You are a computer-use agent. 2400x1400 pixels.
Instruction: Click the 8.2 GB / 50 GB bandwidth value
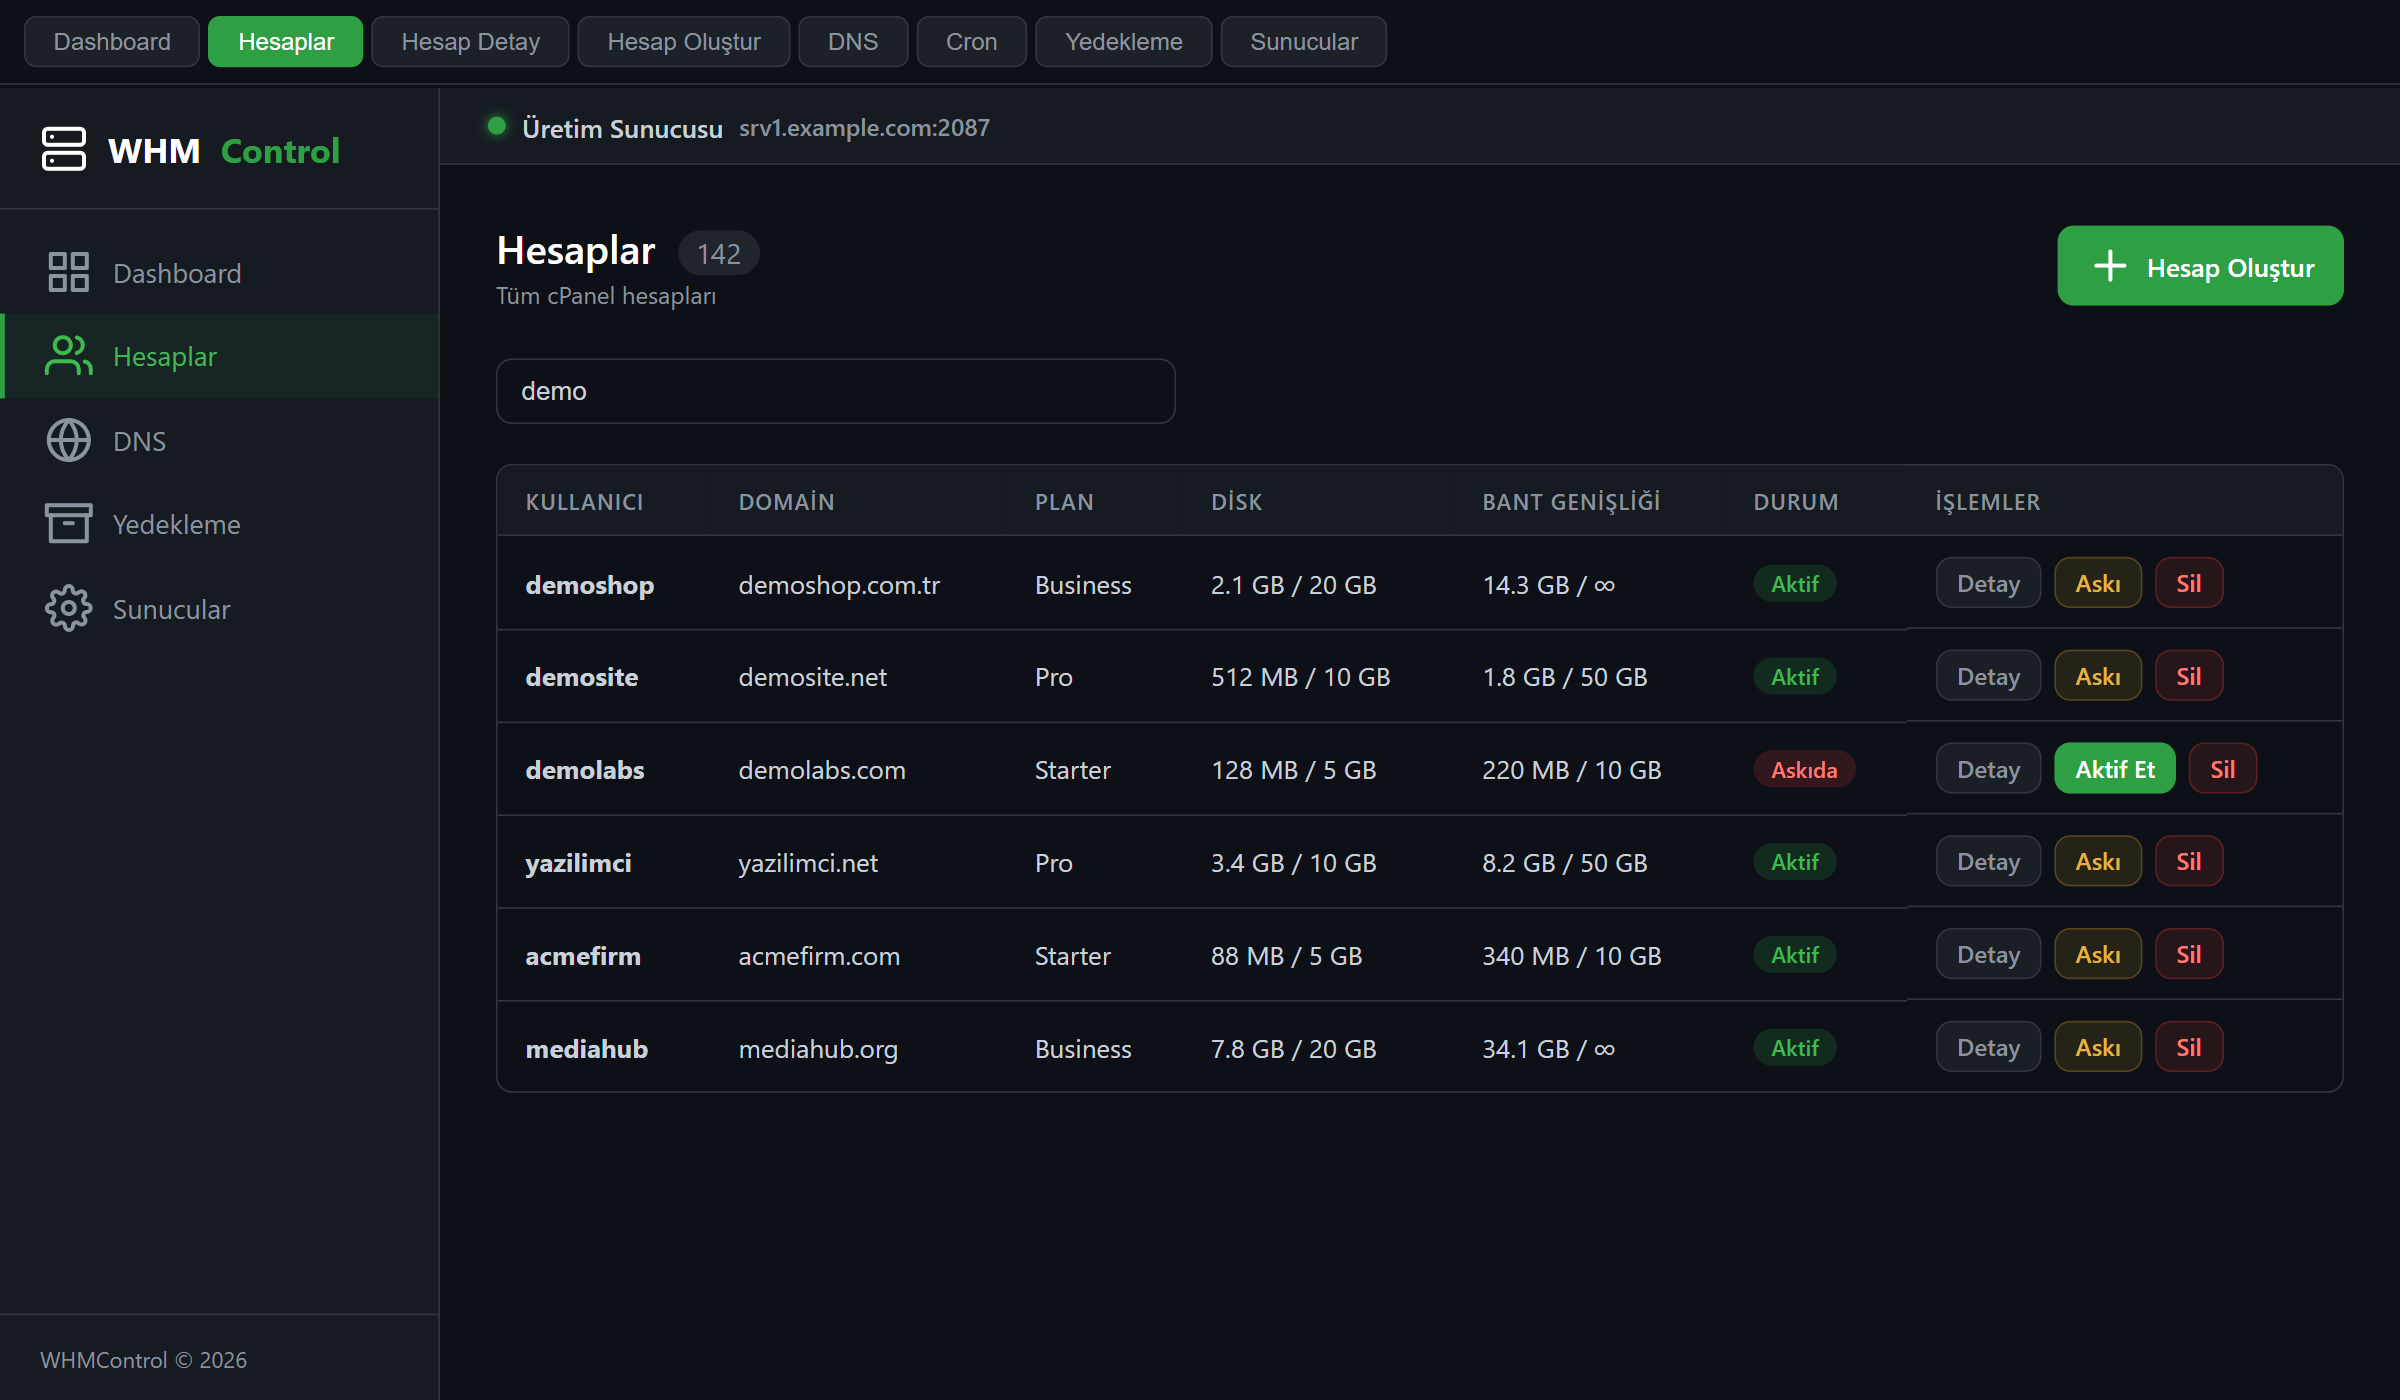tap(1564, 862)
